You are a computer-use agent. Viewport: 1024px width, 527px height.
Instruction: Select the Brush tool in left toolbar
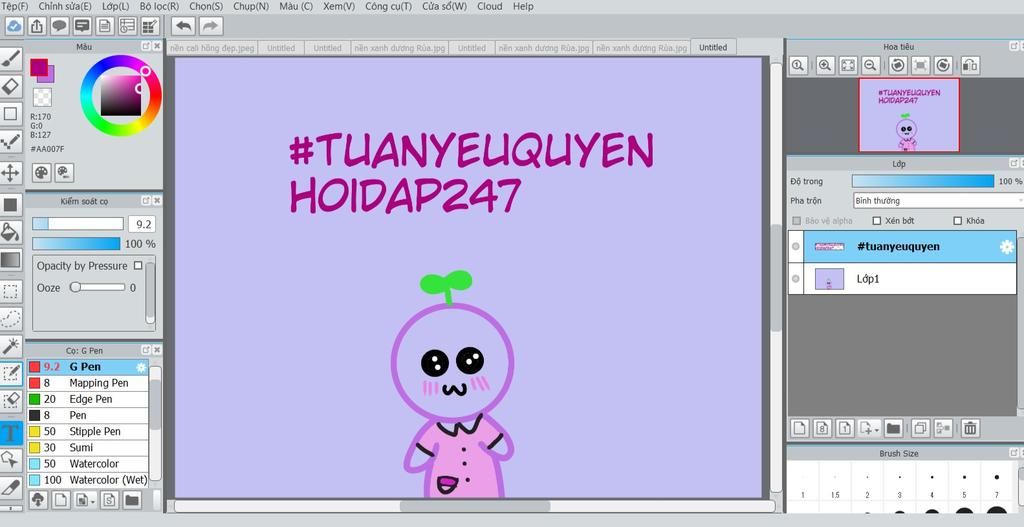click(x=11, y=59)
